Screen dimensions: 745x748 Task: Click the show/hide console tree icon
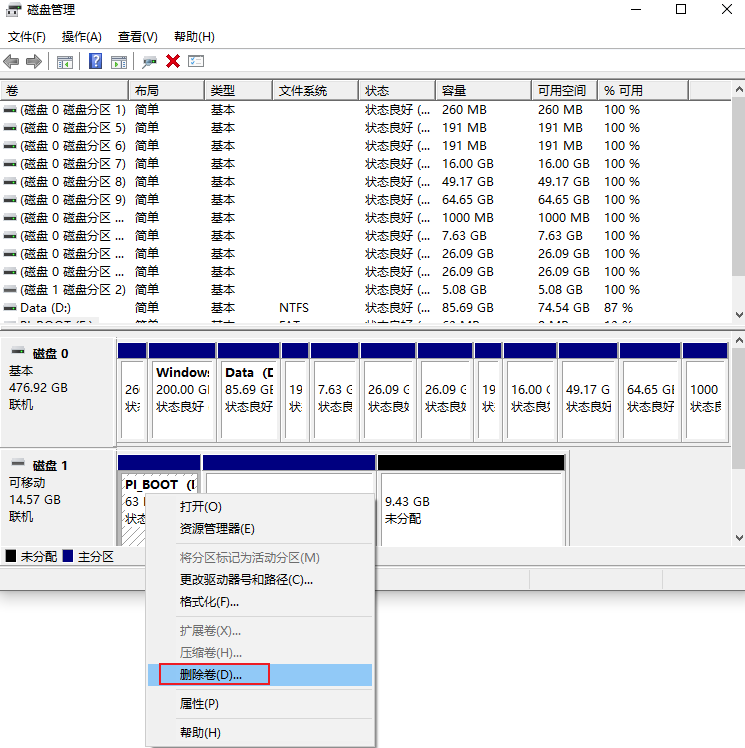pos(64,62)
